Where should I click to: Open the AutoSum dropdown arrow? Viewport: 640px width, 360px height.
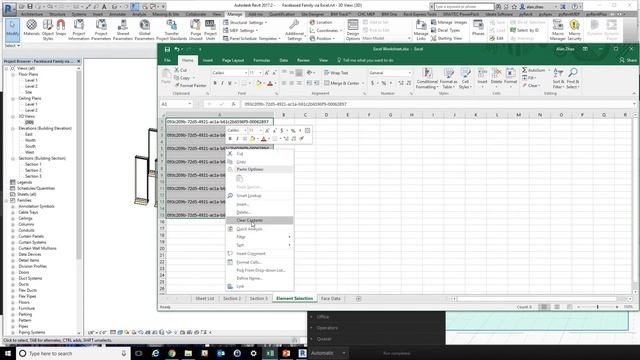click(x=547, y=70)
